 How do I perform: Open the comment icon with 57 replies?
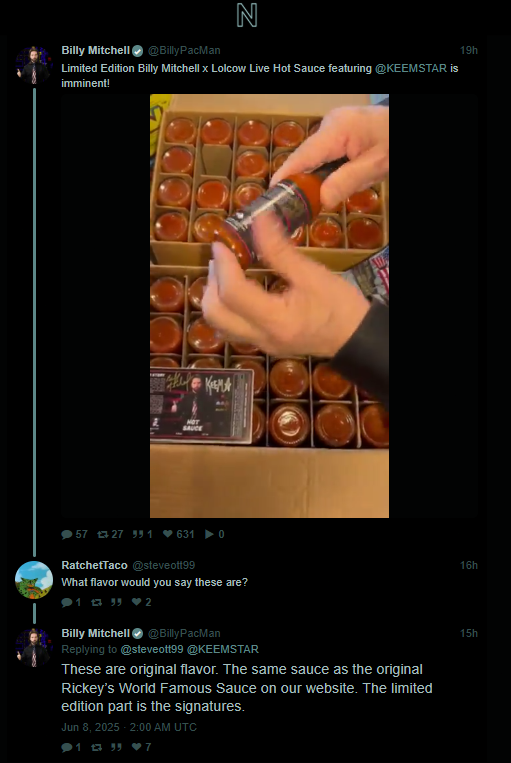click(67, 534)
